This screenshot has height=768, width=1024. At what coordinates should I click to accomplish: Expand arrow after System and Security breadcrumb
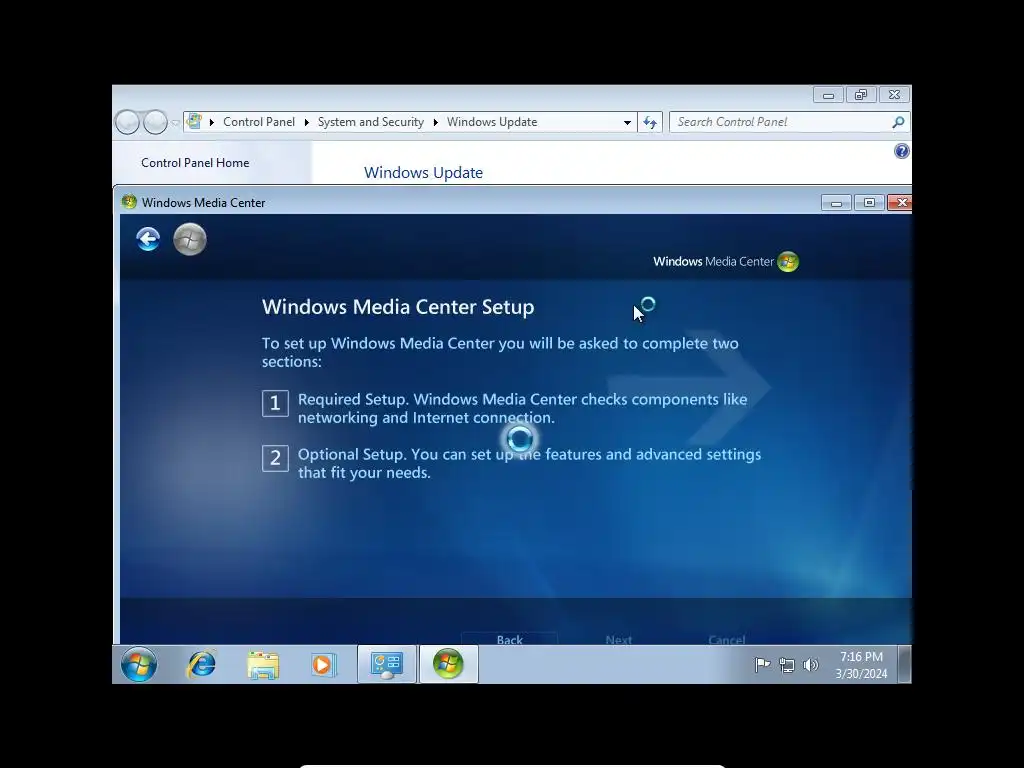point(436,122)
